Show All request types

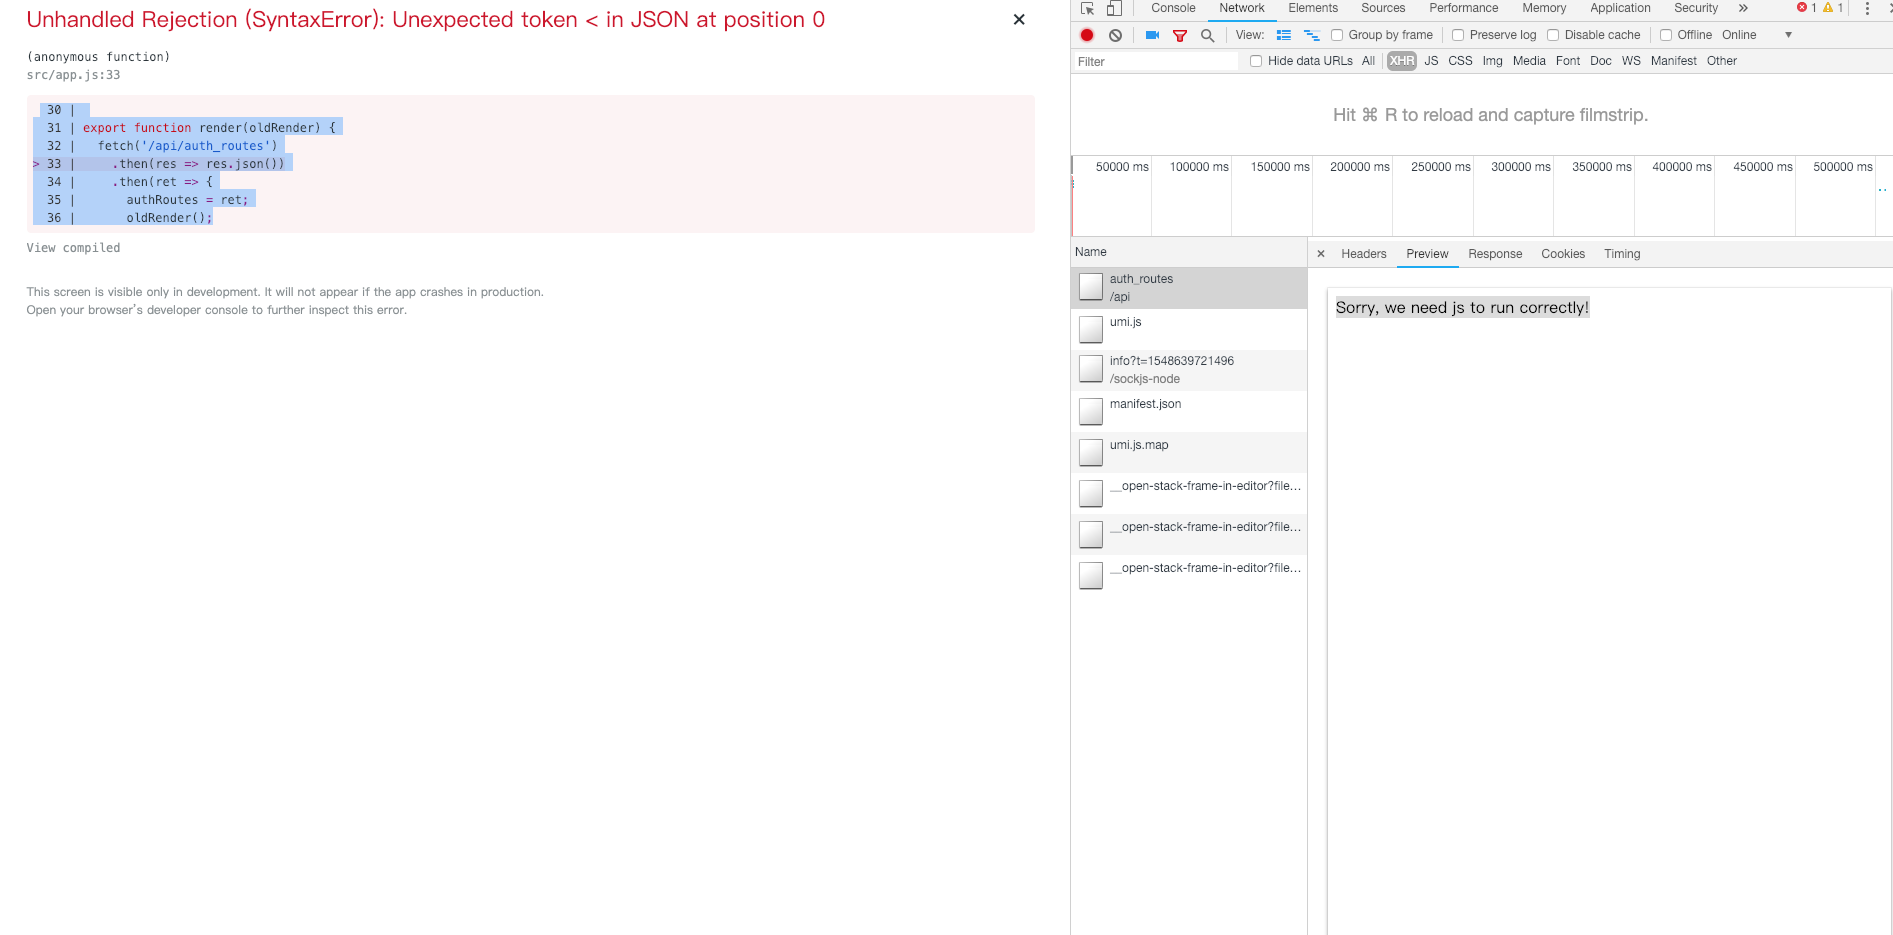(1368, 61)
